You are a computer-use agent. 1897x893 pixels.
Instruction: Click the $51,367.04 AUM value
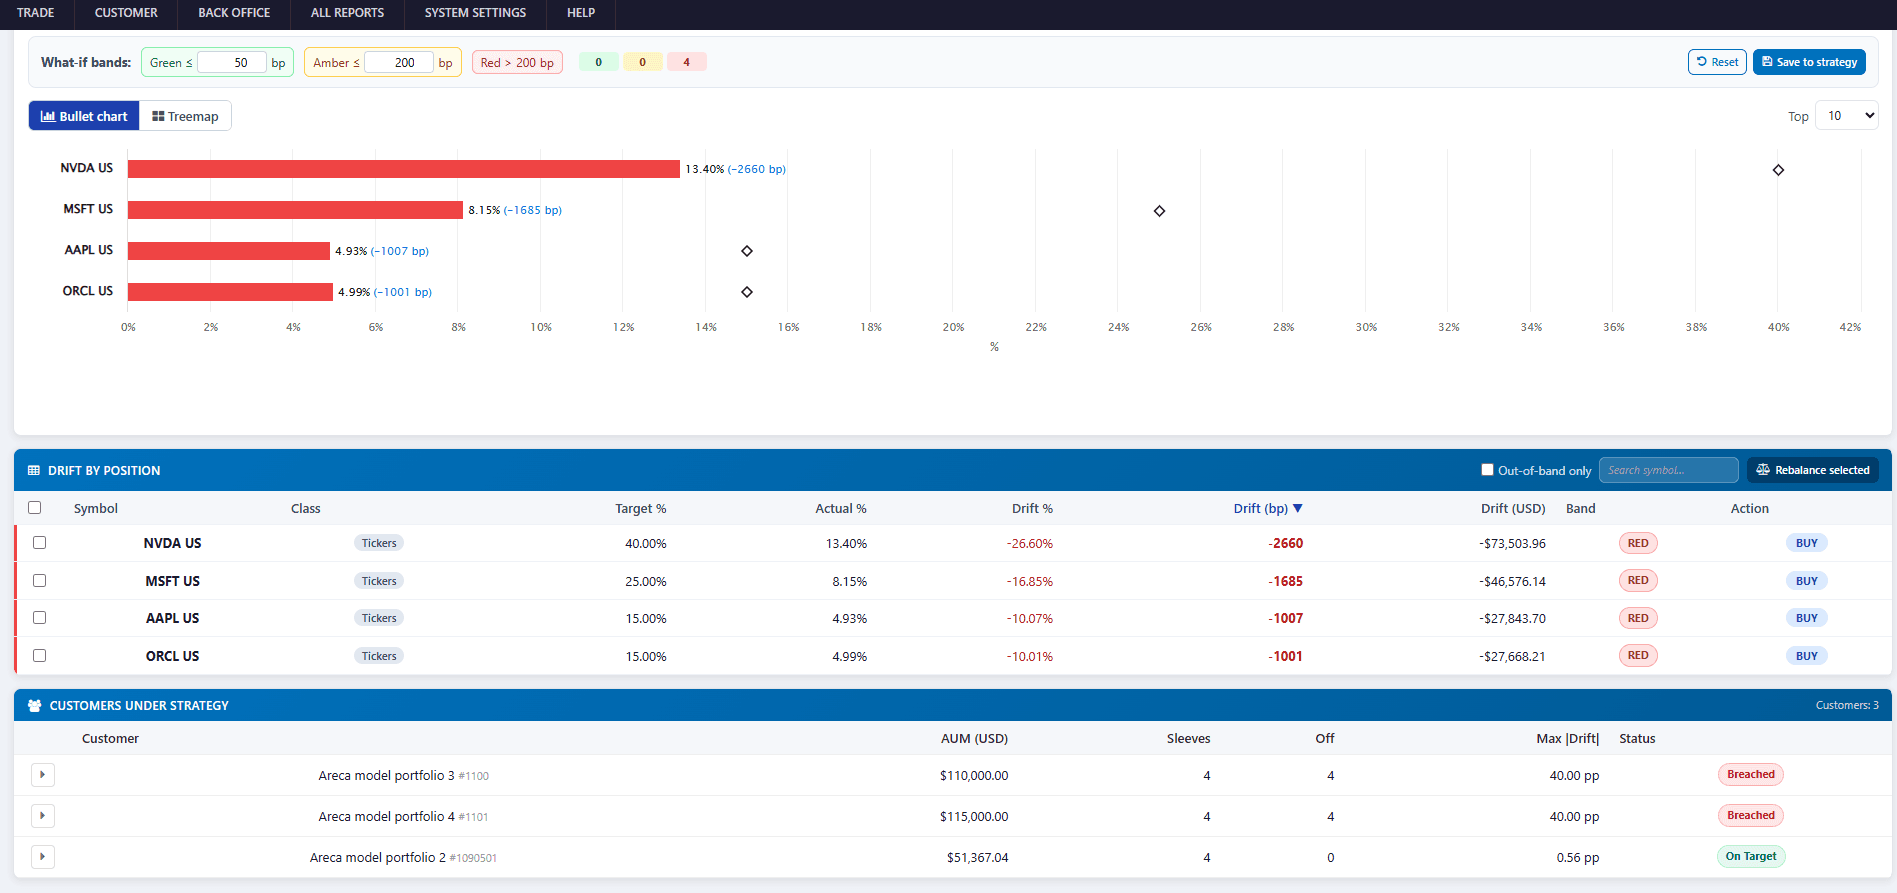977,858
